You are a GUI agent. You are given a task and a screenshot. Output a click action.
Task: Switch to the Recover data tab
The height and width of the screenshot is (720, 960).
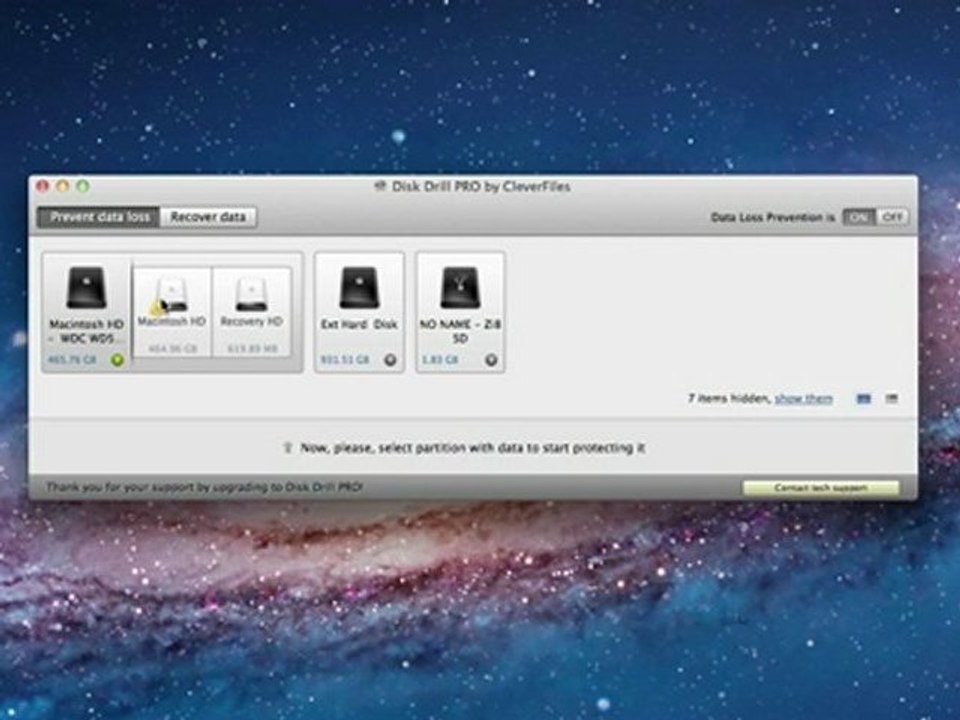[x=208, y=217]
